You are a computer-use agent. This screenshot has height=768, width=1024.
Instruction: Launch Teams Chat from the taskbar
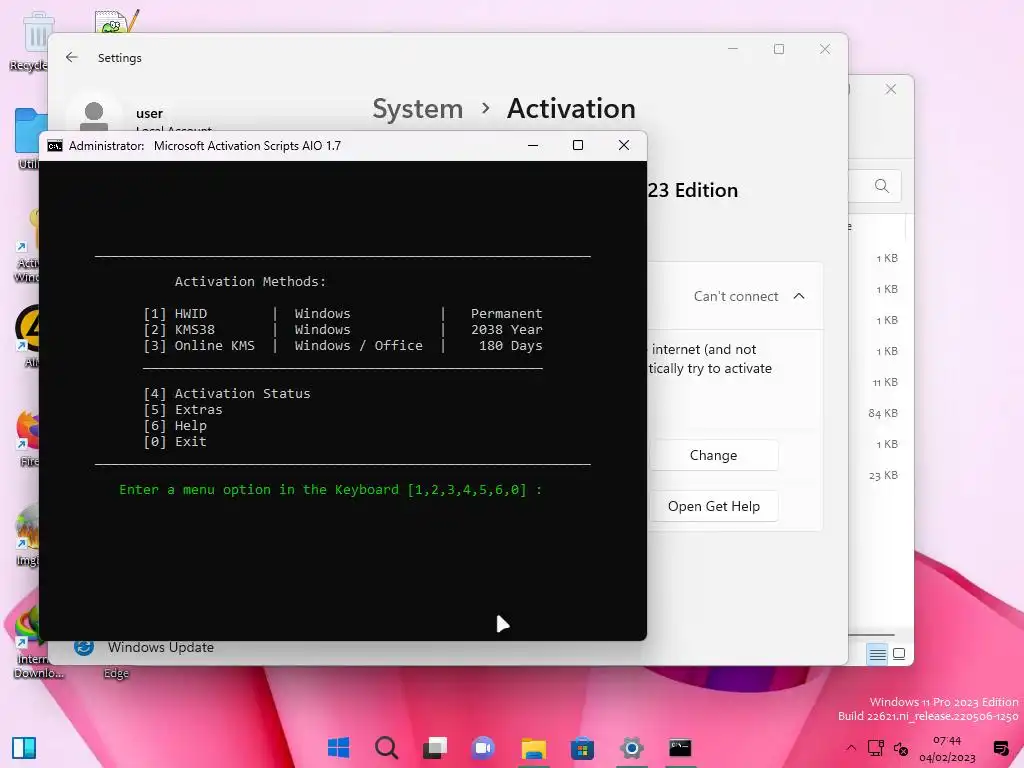[x=484, y=748]
